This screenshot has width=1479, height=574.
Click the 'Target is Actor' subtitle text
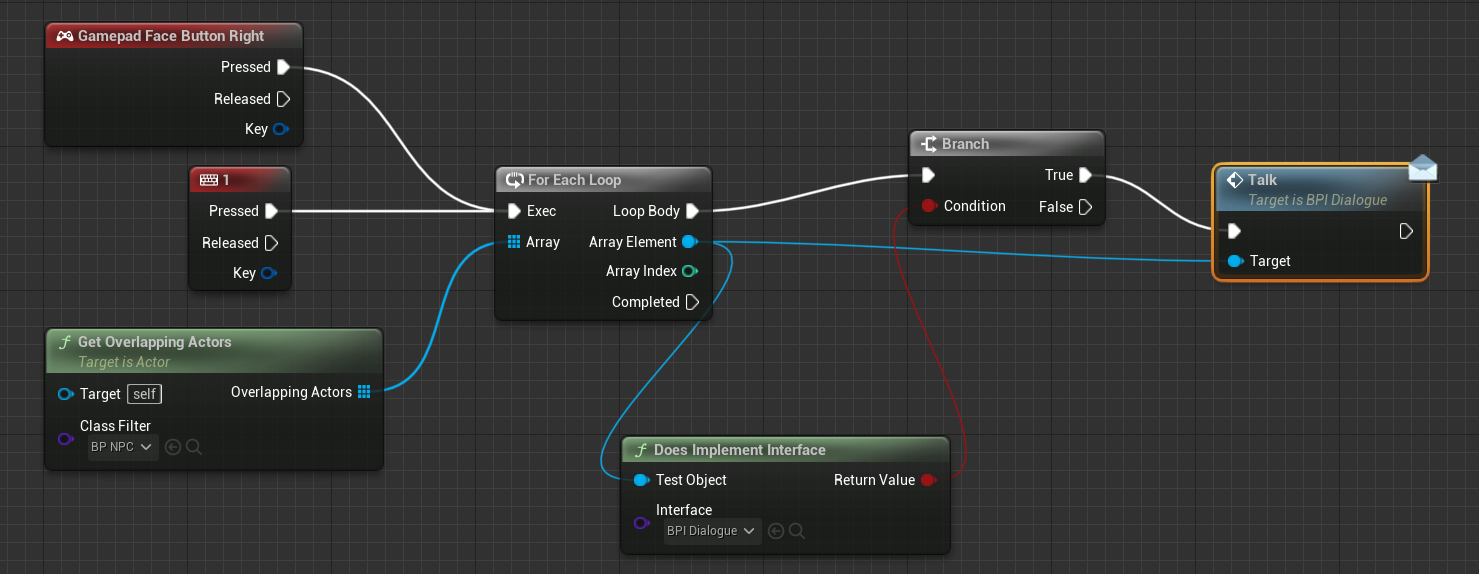point(124,362)
